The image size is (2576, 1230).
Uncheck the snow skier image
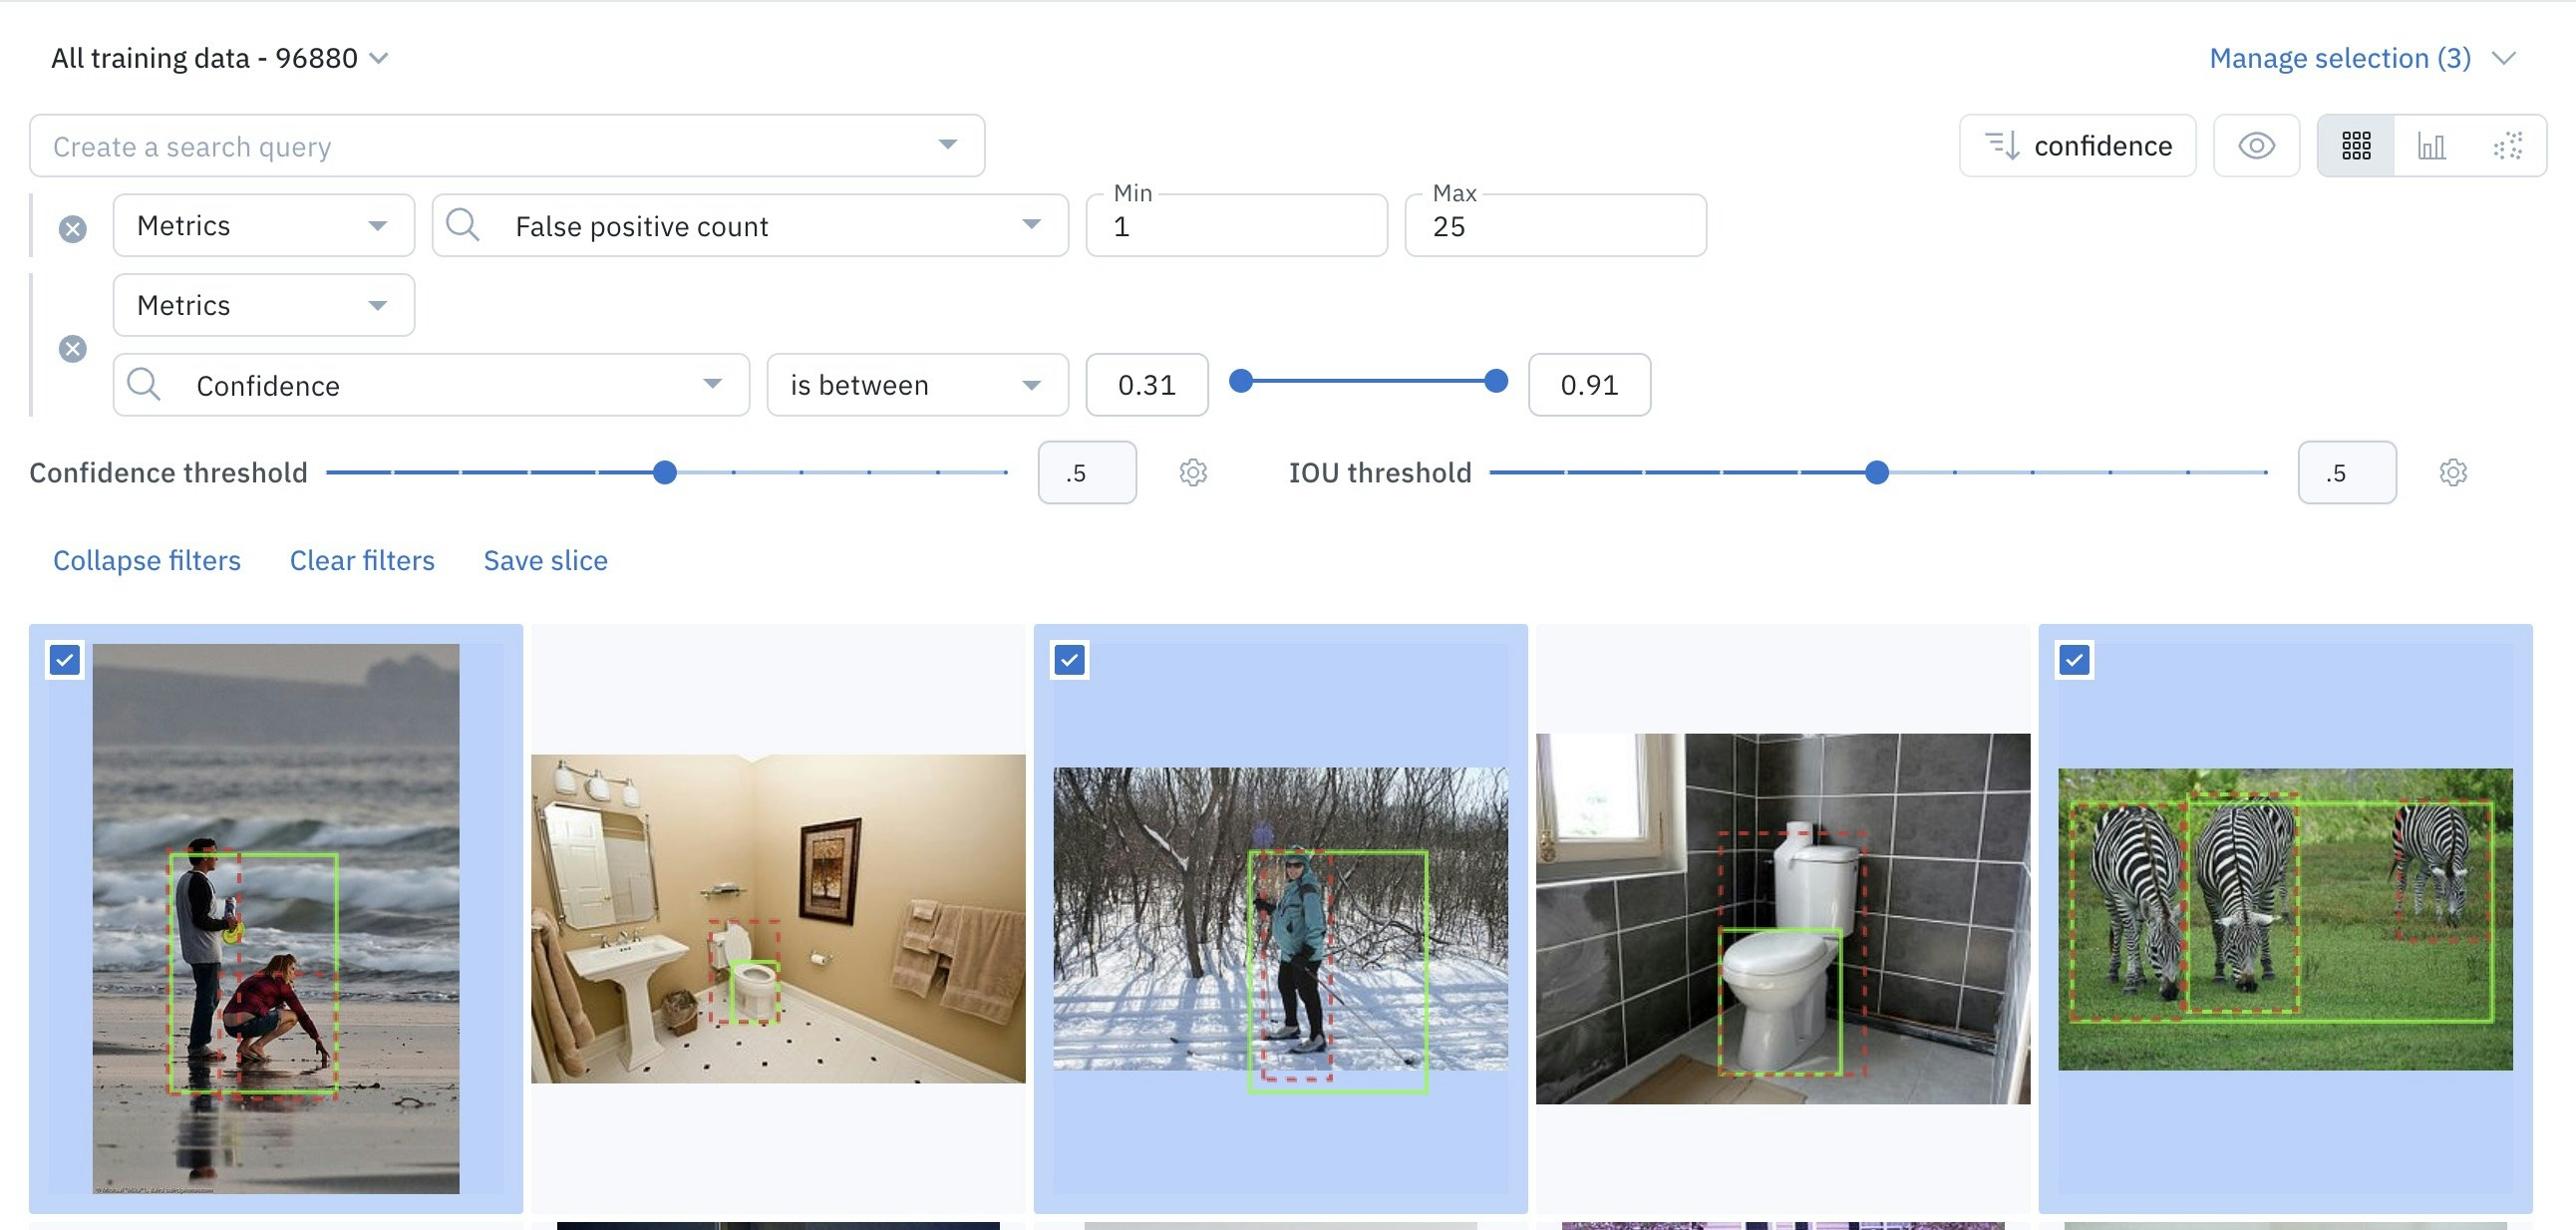1070,660
